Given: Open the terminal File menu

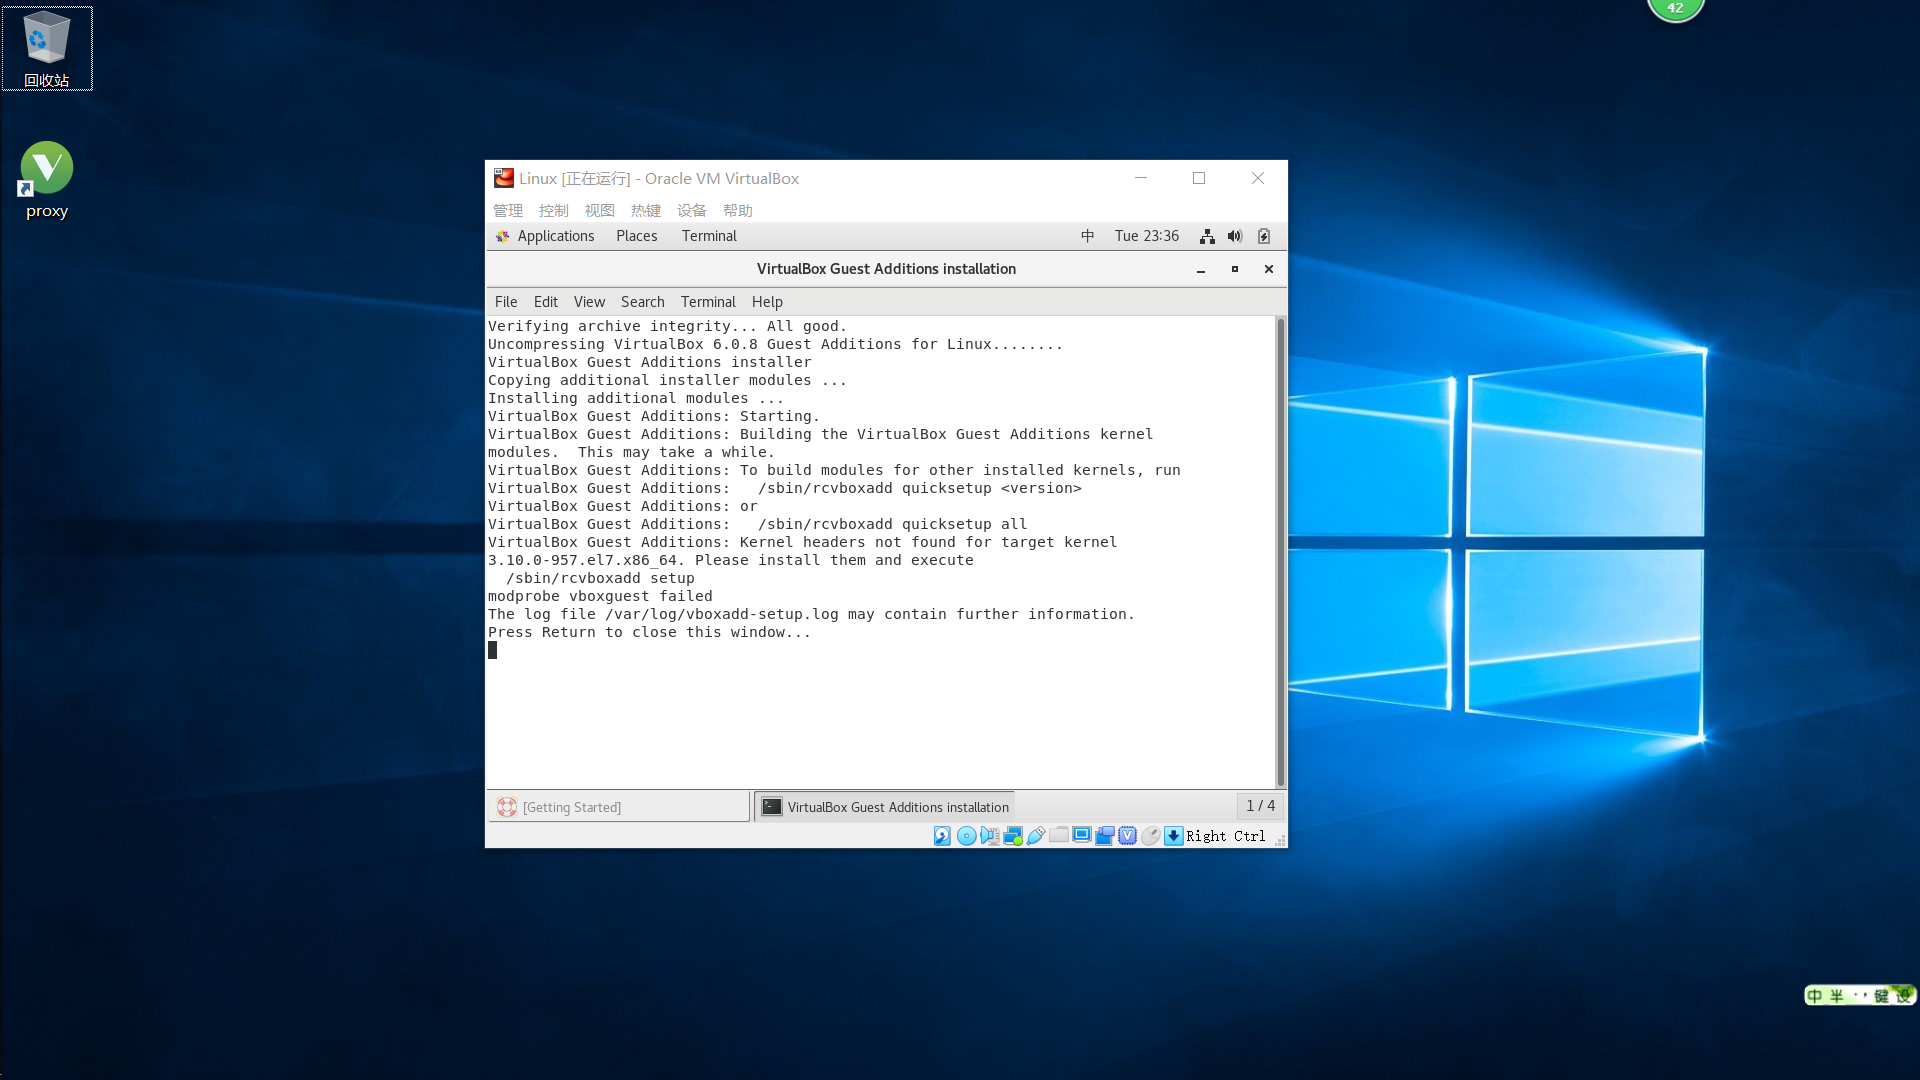Looking at the screenshot, I should point(506,302).
